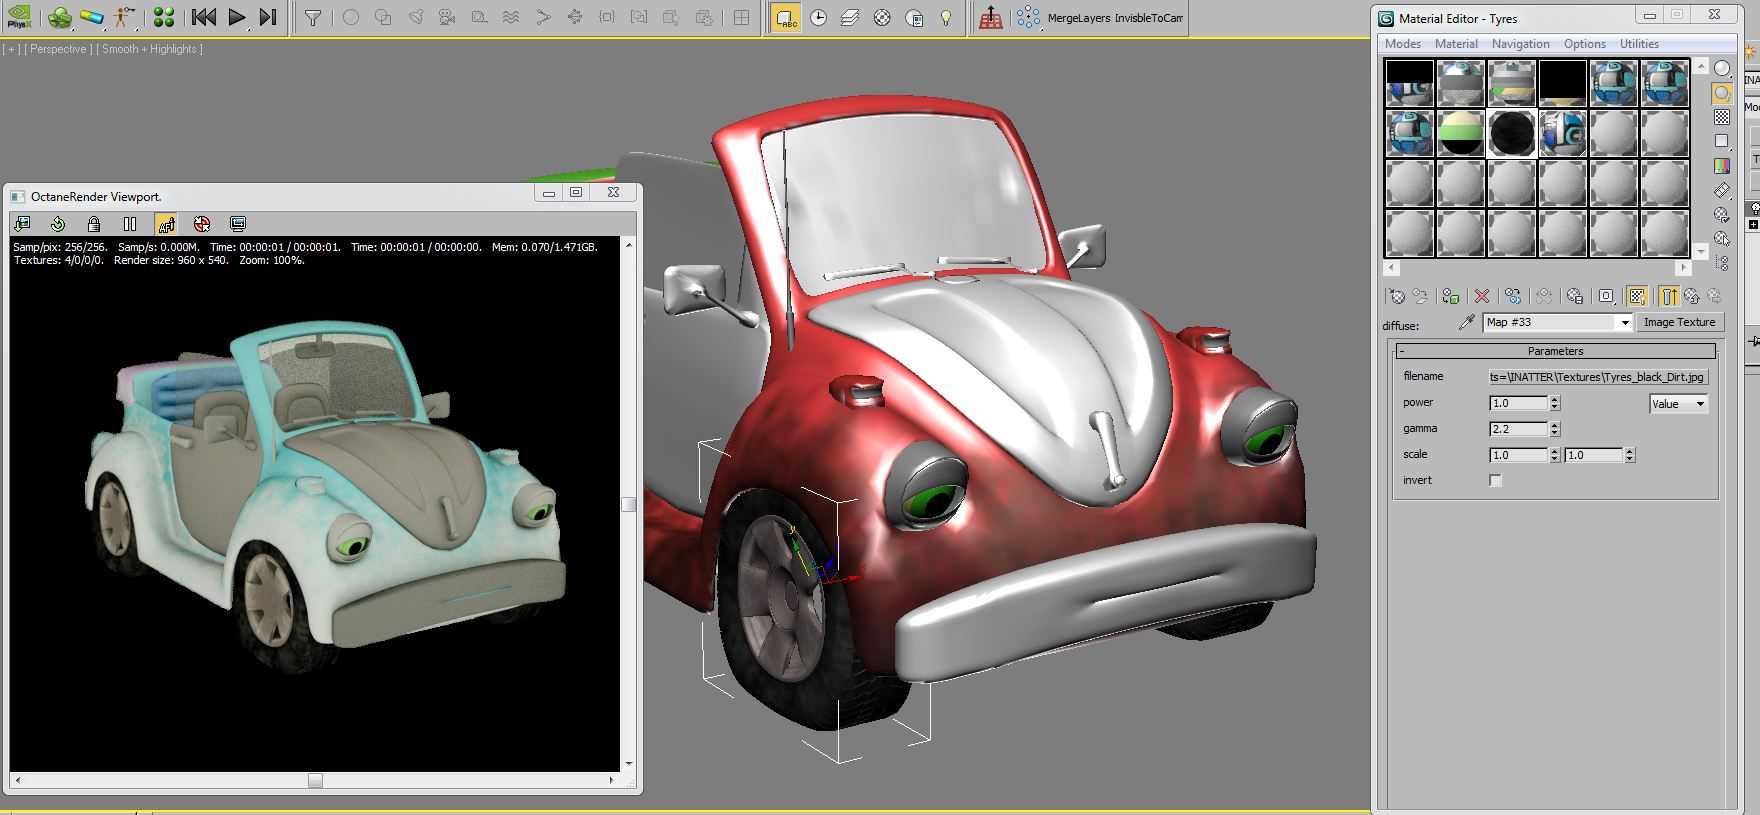
Task: Open the Navigation menu in Material Editor
Action: pos(1520,44)
